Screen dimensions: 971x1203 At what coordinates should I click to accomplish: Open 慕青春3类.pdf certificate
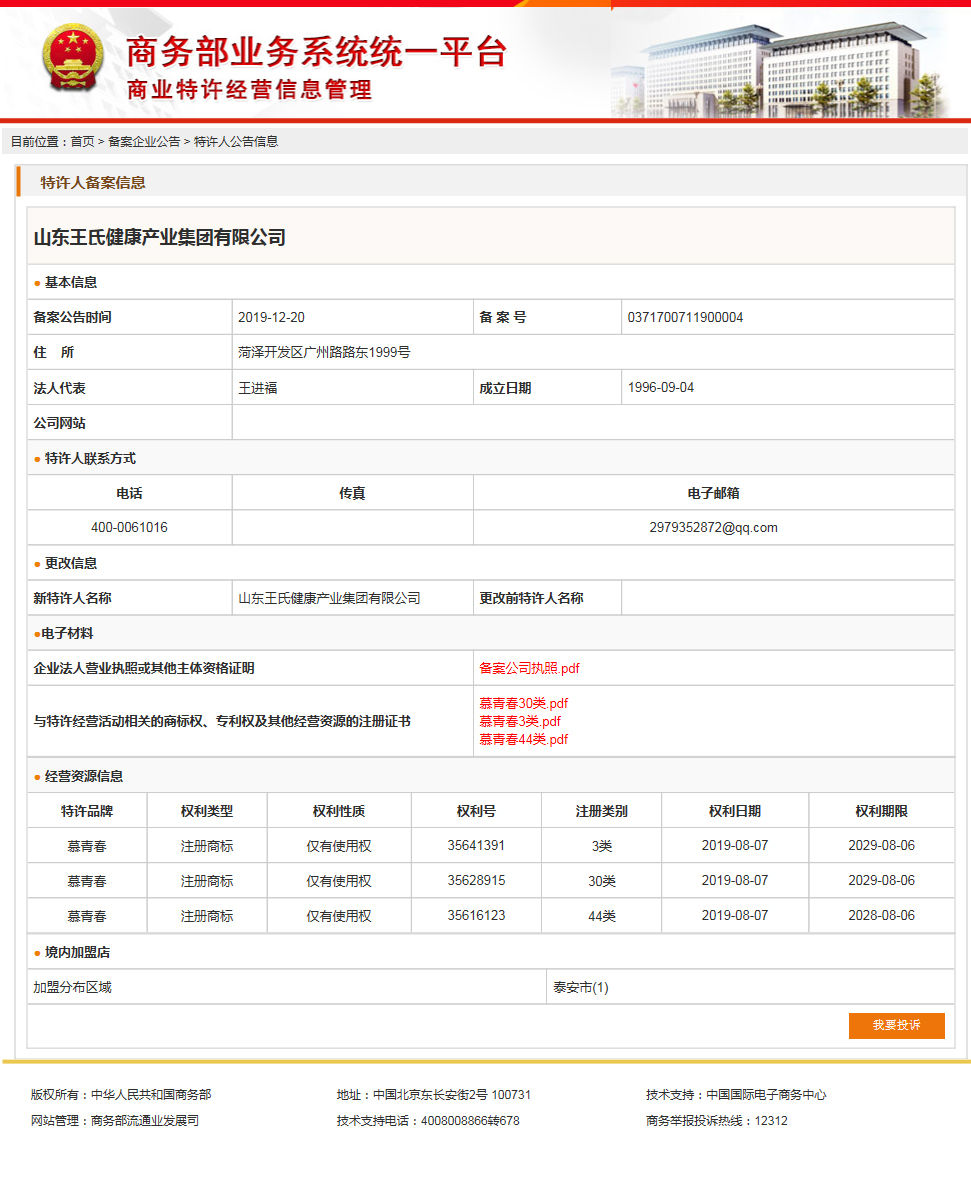[520, 721]
